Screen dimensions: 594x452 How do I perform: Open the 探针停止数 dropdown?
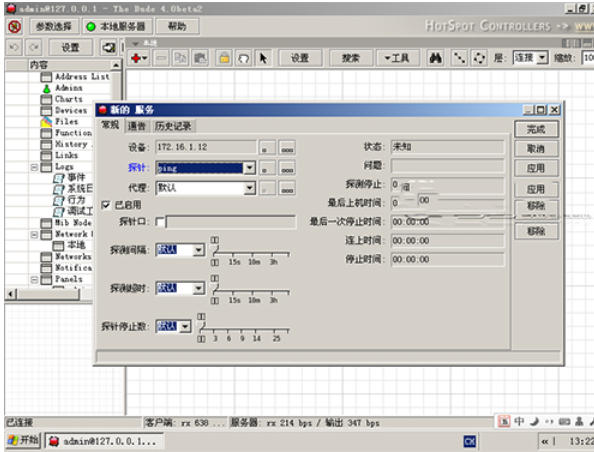point(185,327)
